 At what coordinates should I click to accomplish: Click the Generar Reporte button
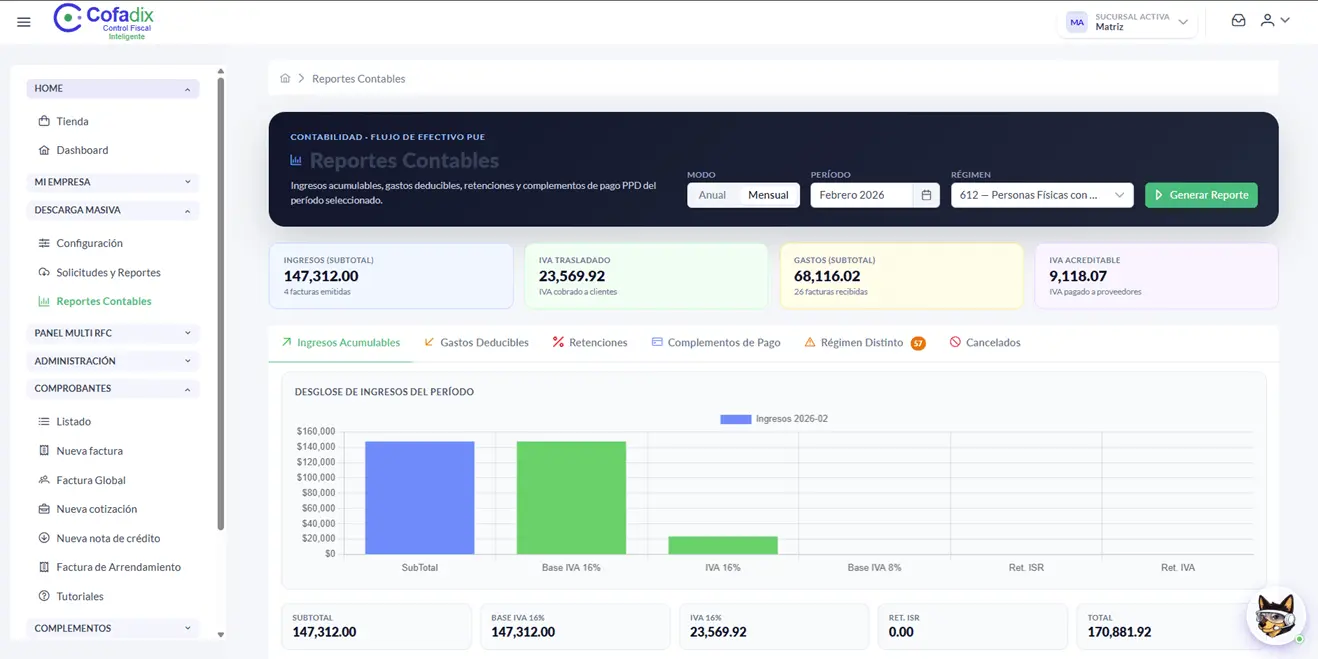[x=1201, y=195]
